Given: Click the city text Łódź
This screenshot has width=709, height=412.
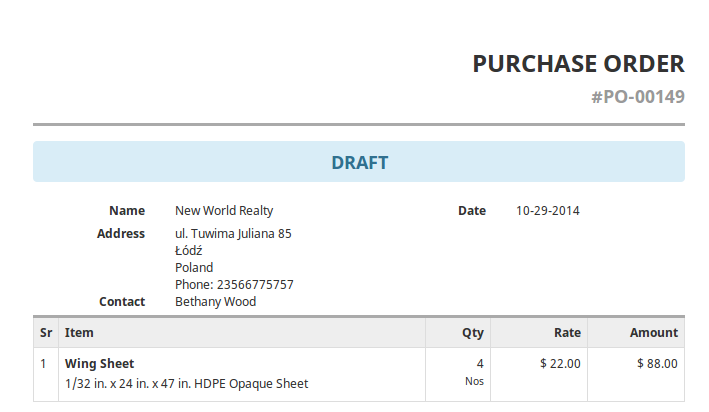Looking at the screenshot, I should pyautogui.click(x=189, y=251).
